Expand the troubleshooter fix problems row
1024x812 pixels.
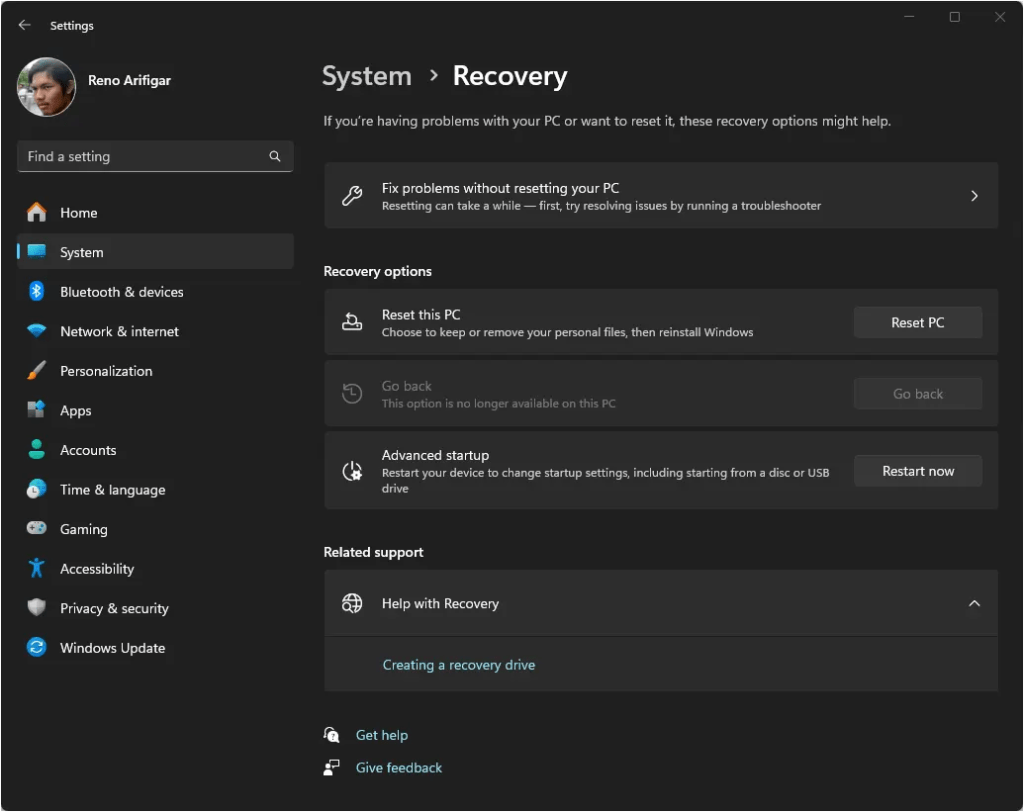(x=974, y=195)
